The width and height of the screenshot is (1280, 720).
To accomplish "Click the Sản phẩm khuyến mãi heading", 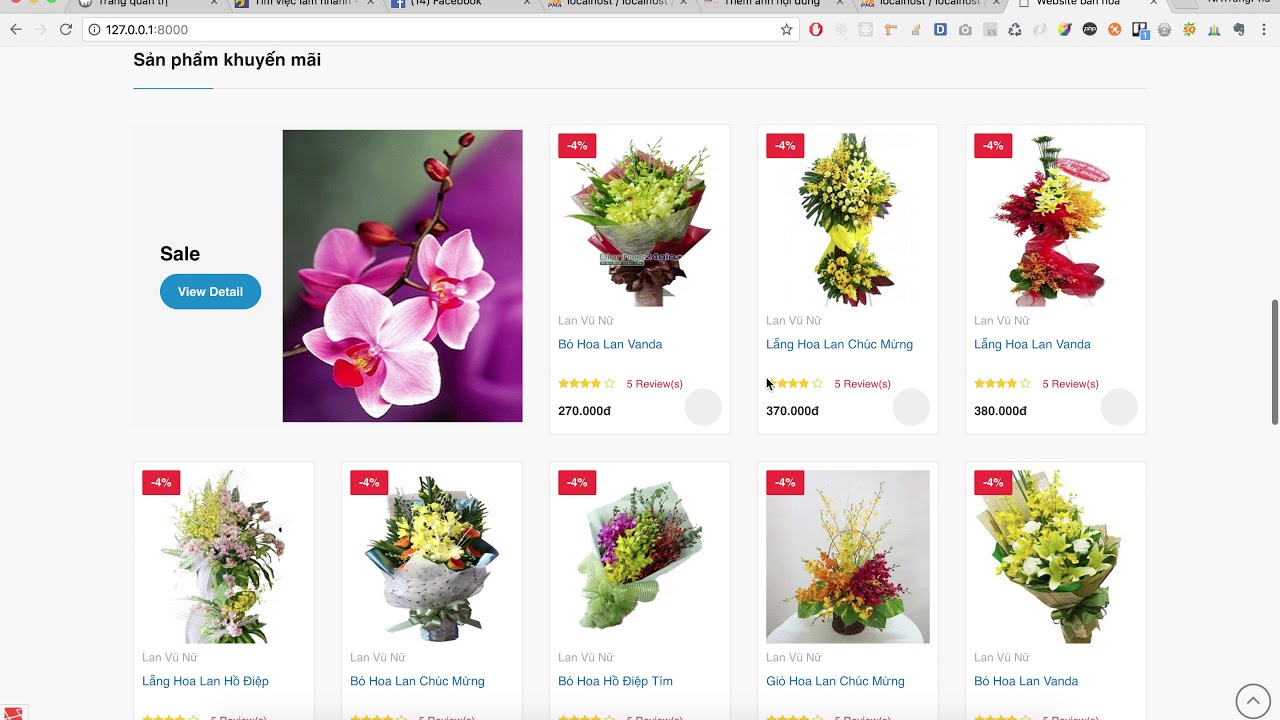I will (227, 60).
